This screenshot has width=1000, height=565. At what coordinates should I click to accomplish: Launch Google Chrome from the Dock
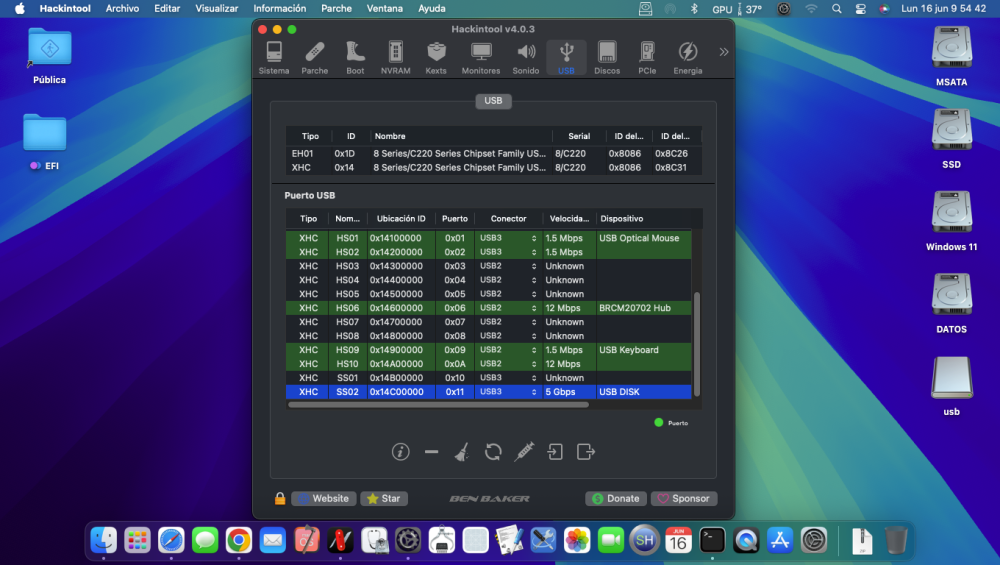(x=239, y=541)
